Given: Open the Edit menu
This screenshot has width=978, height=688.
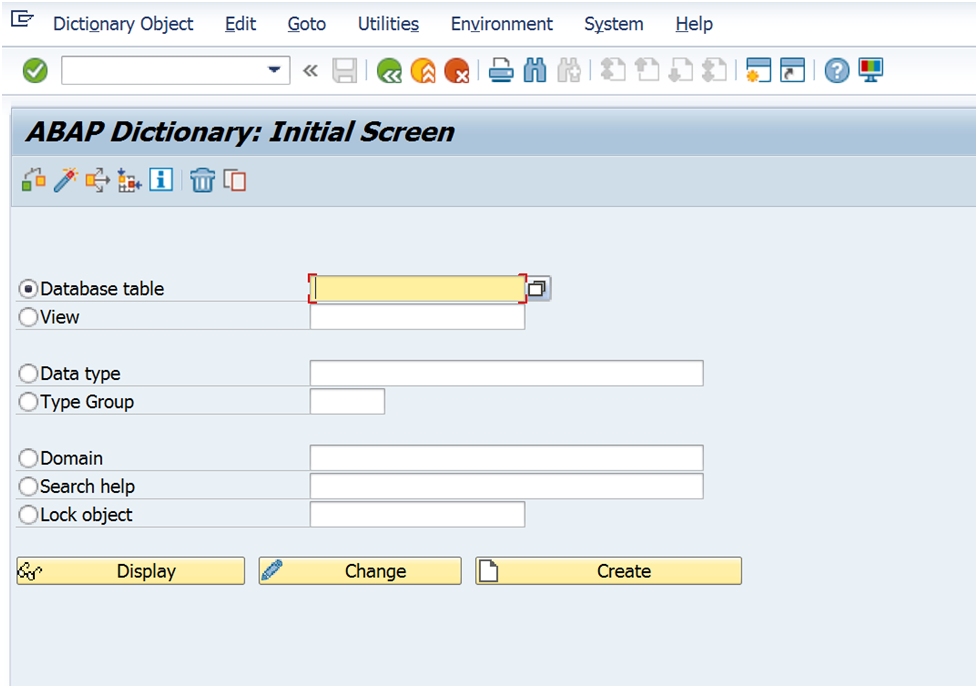Looking at the screenshot, I should [x=240, y=24].
